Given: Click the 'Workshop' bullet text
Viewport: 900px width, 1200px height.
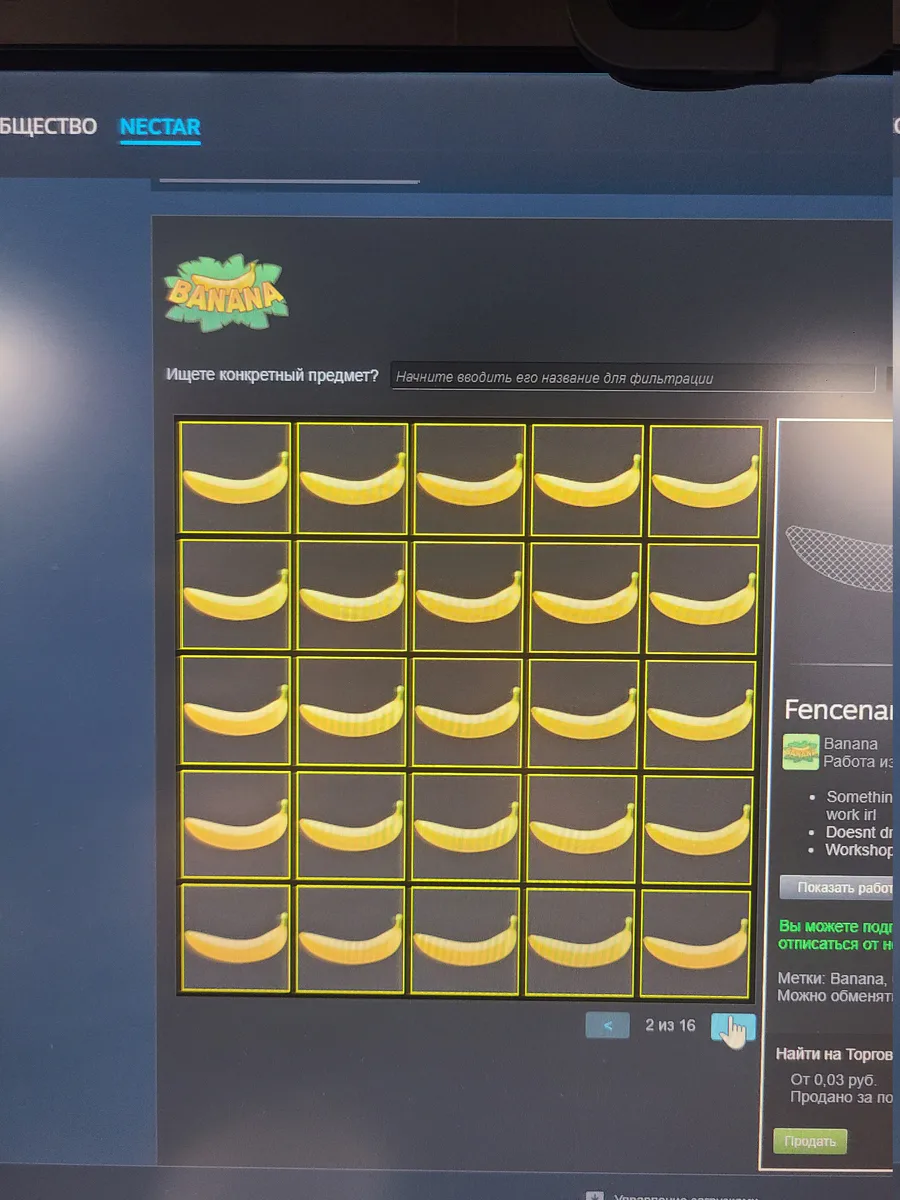Looking at the screenshot, I should click(x=859, y=850).
